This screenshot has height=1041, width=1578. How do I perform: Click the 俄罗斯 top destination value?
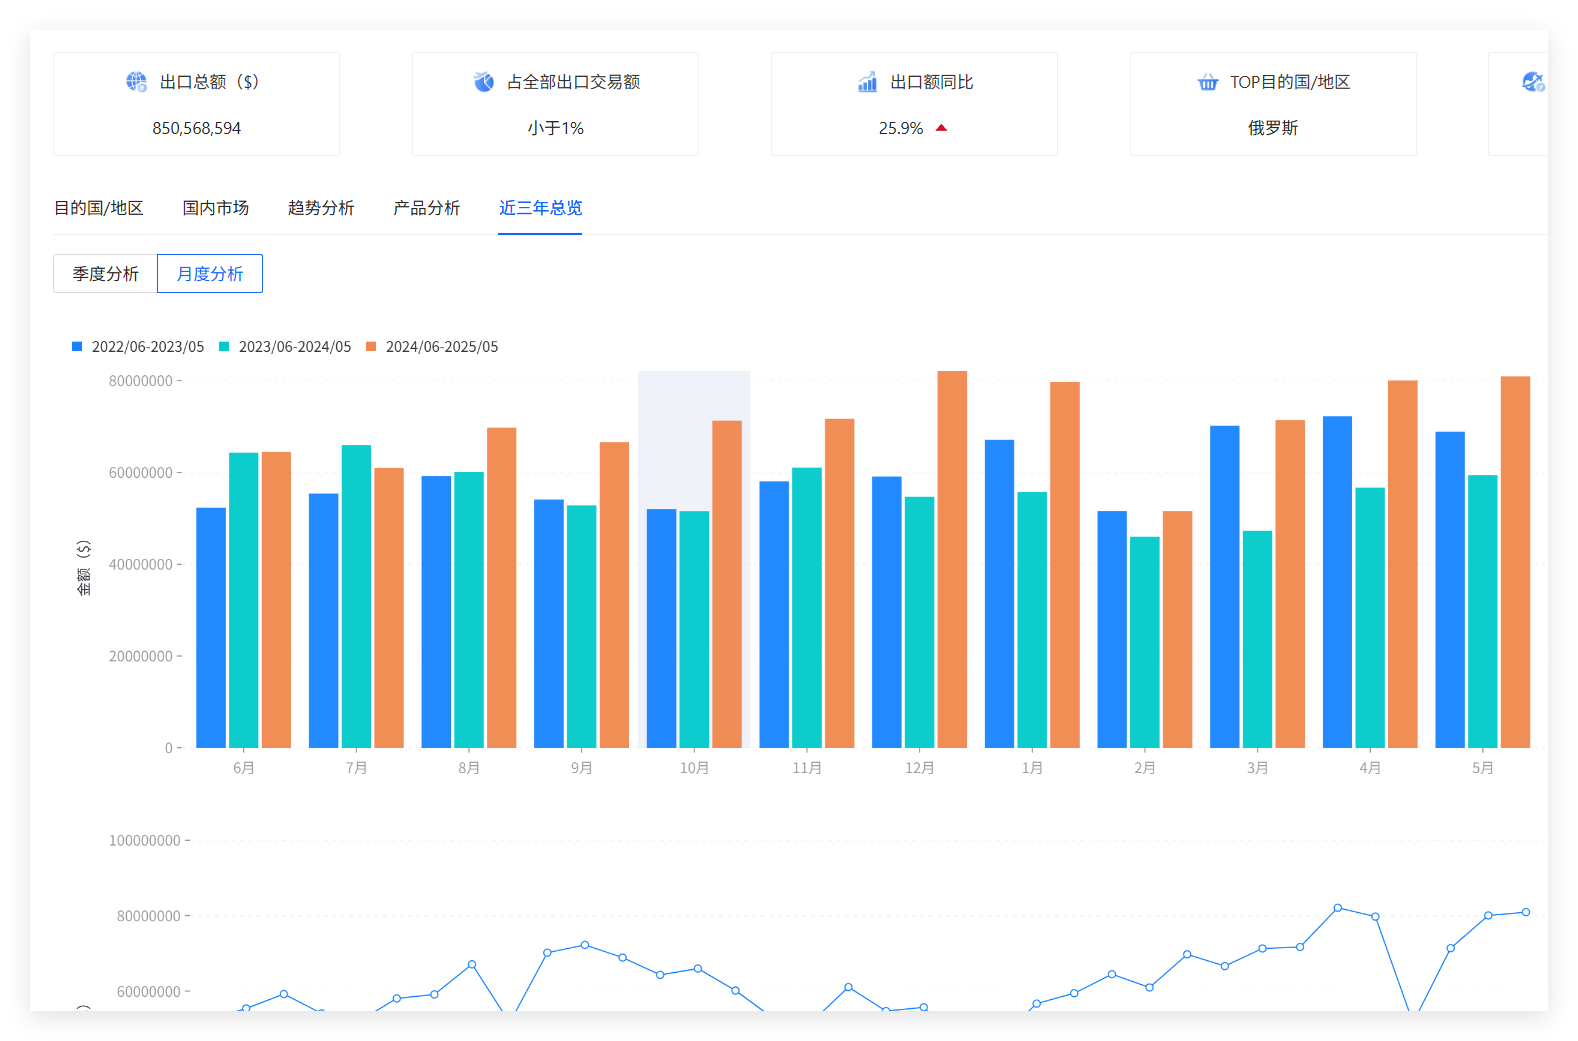click(1273, 128)
